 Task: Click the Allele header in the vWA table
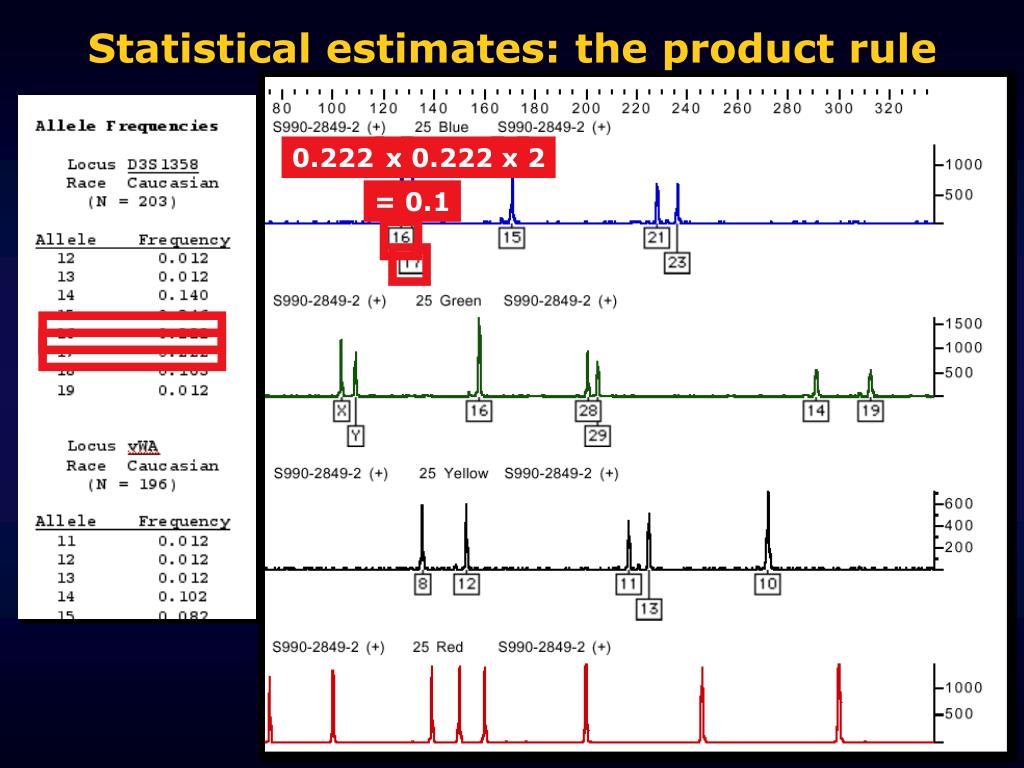pos(65,522)
